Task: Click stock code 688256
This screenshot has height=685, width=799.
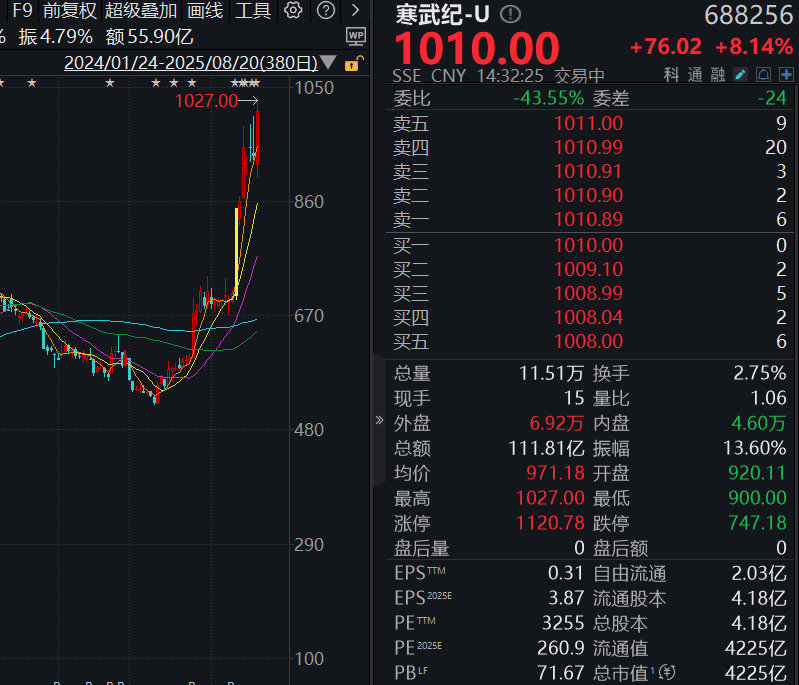Action: coord(749,15)
